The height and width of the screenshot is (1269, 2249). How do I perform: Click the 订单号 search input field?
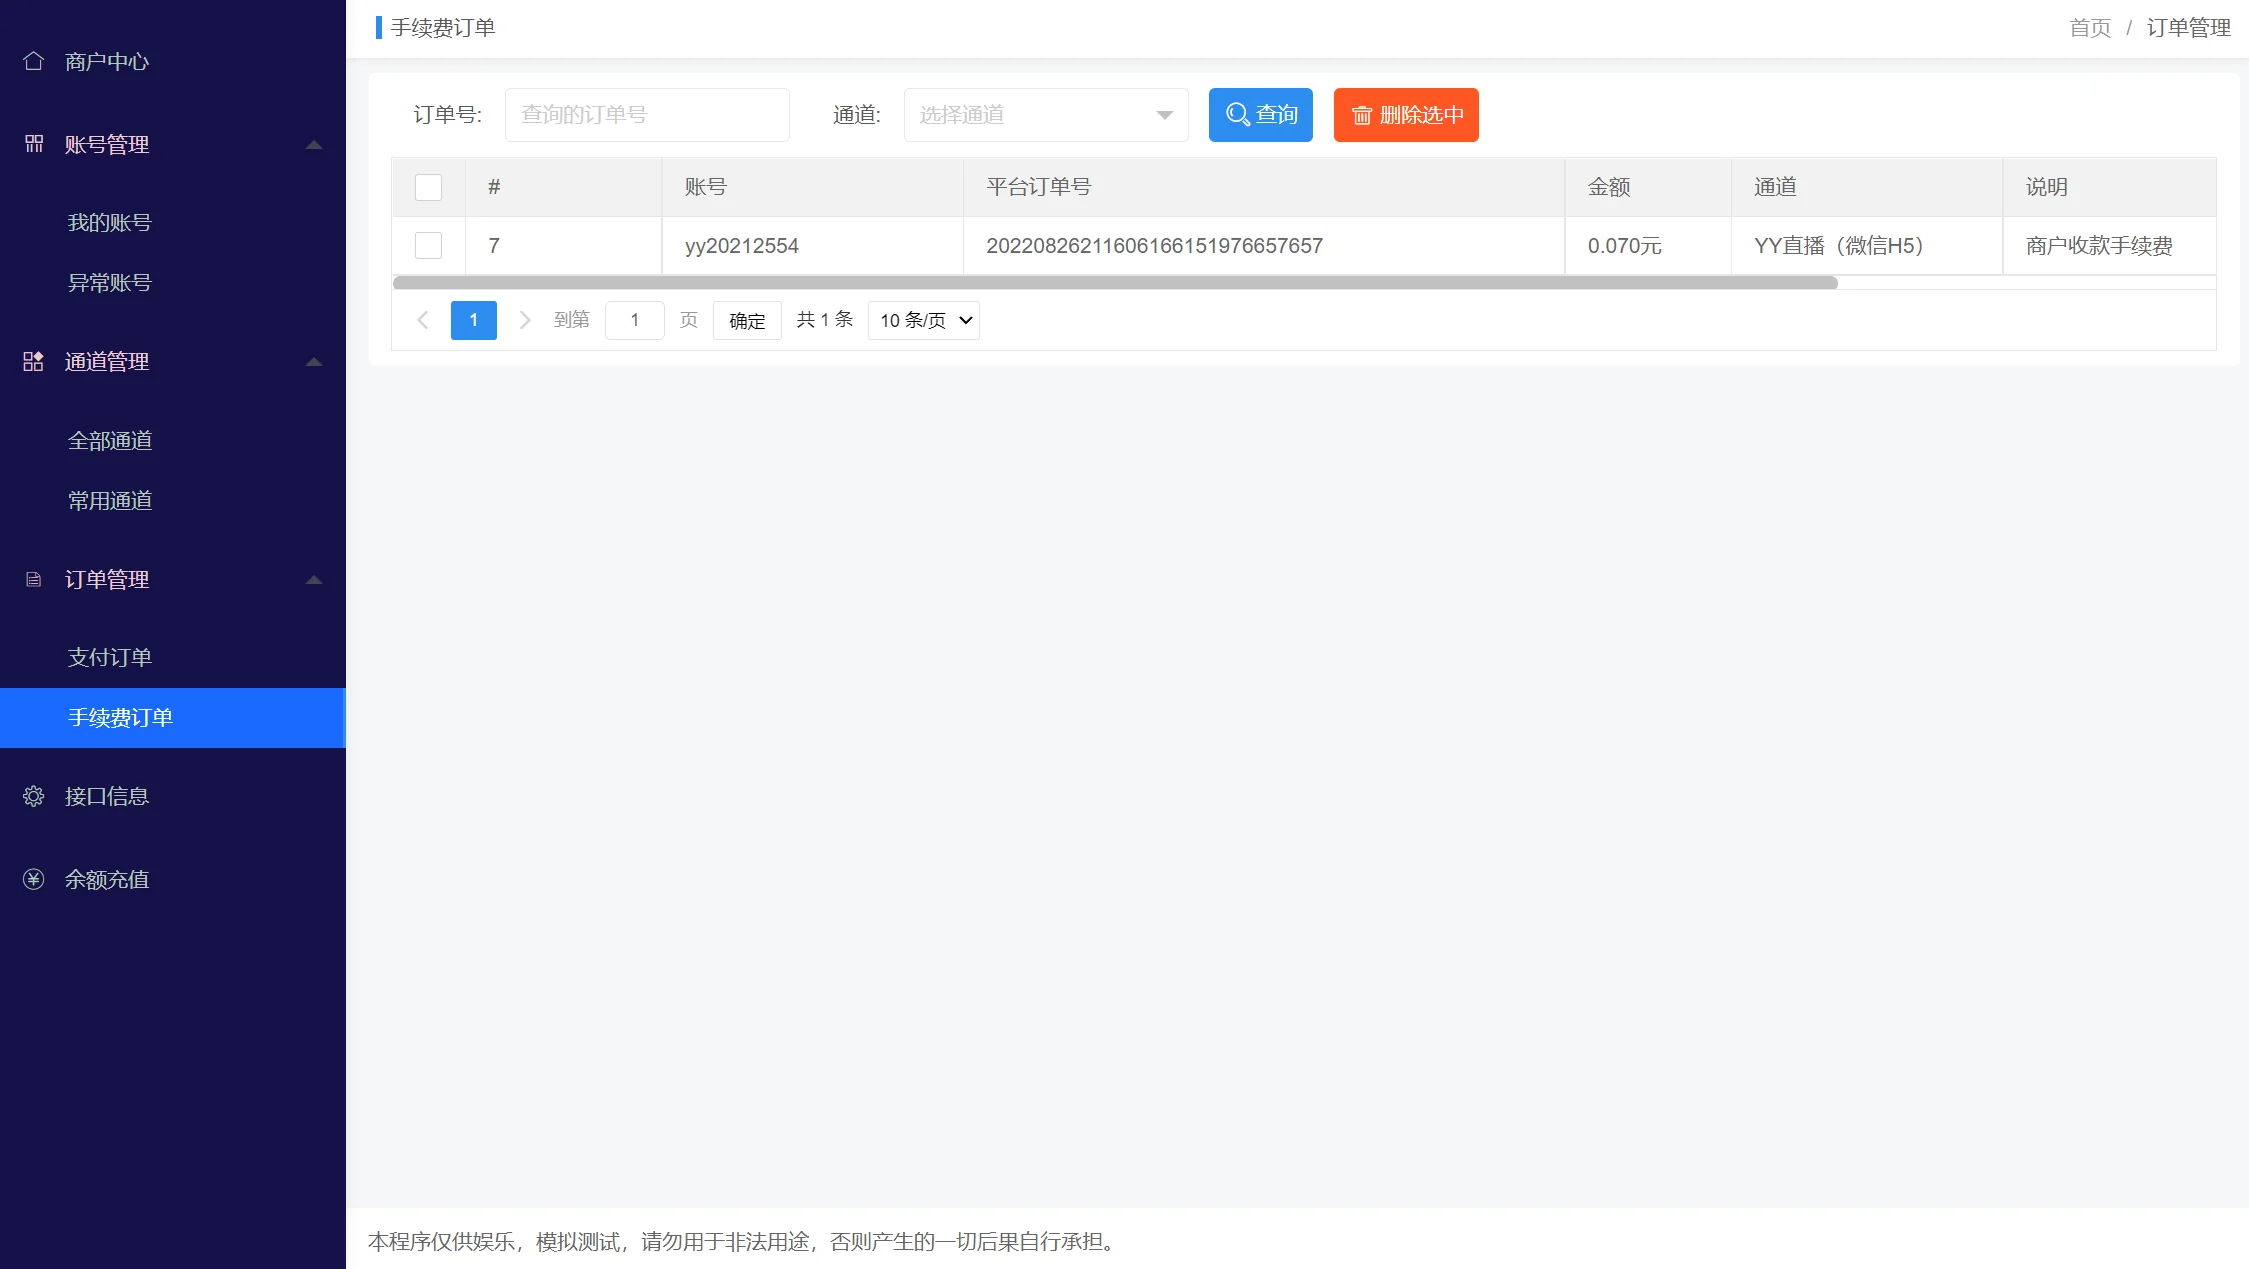point(647,115)
